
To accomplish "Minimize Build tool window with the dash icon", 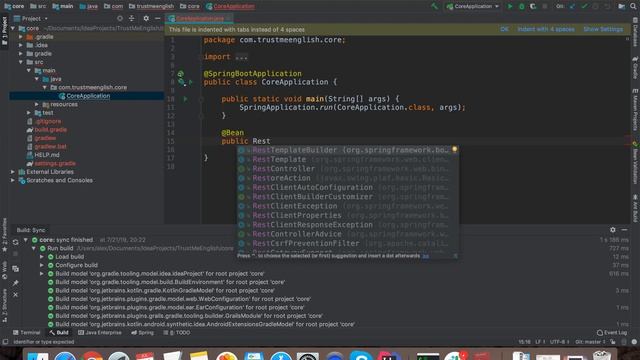I will click(624, 230).
